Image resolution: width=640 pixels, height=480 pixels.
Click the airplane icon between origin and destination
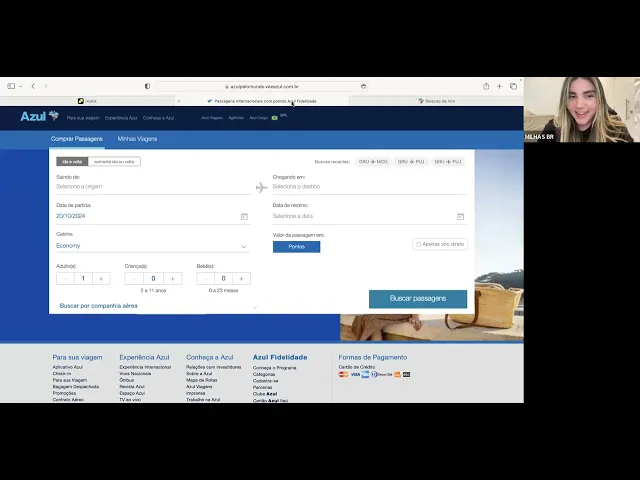click(x=262, y=187)
